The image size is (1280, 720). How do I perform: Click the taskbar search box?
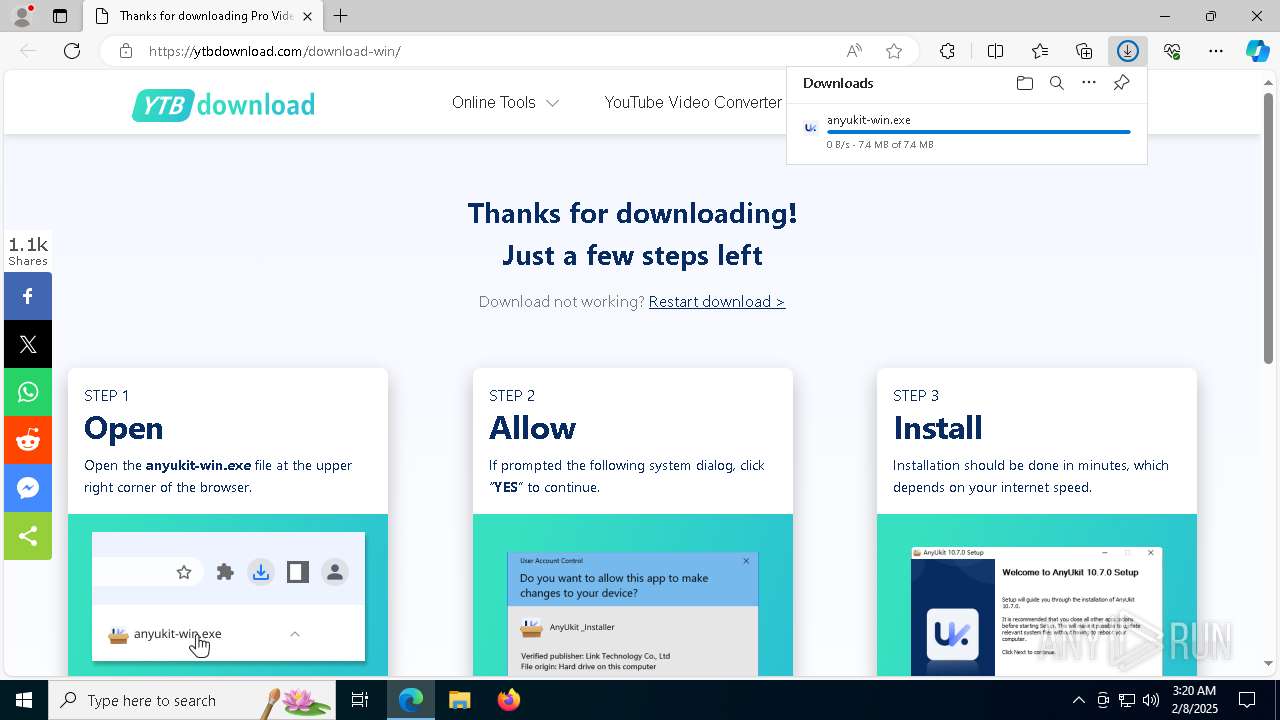point(193,700)
